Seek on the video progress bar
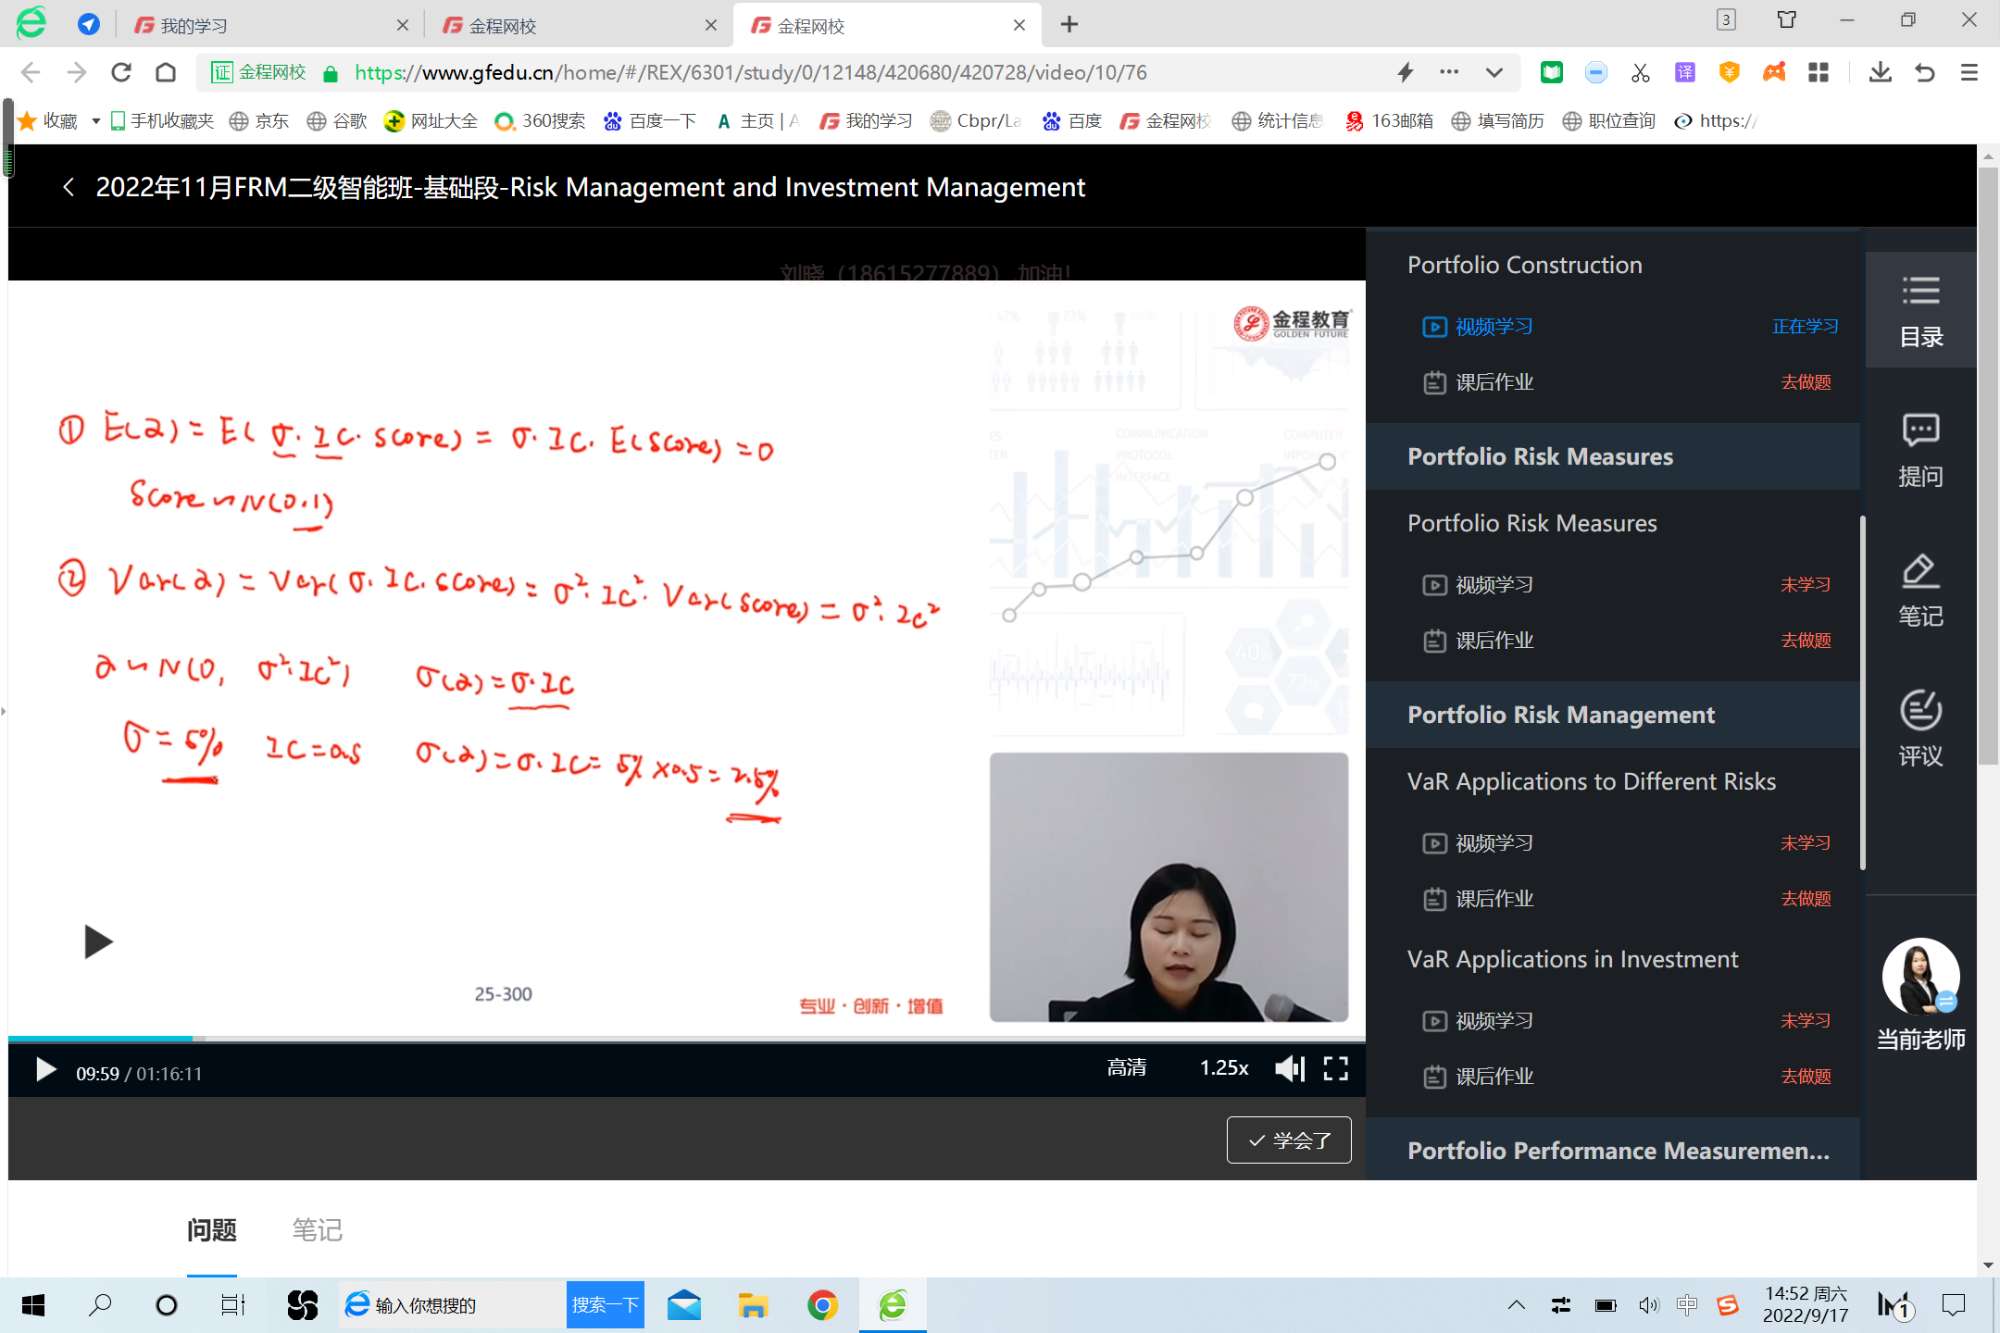 600,1038
